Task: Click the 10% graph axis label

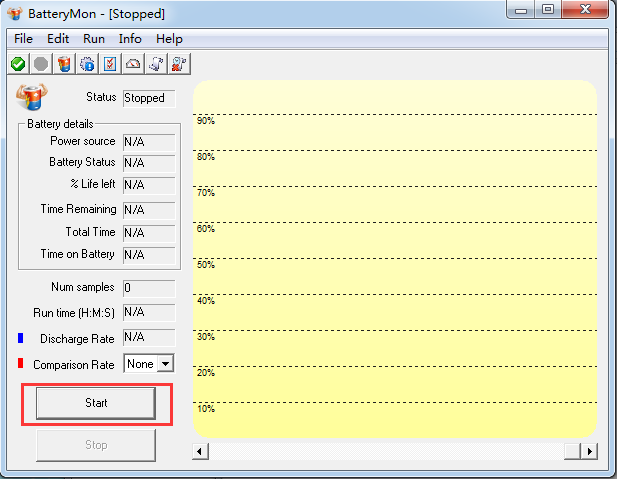Action: pyautogui.click(x=206, y=409)
